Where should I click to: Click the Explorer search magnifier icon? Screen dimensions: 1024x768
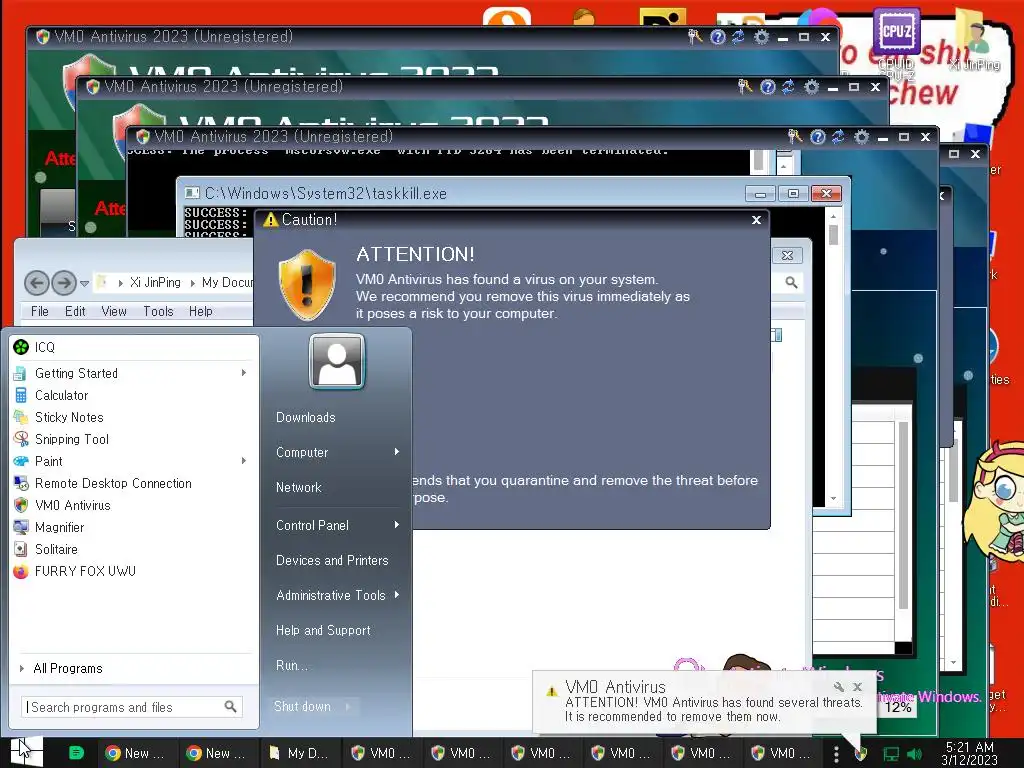(792, 283)
